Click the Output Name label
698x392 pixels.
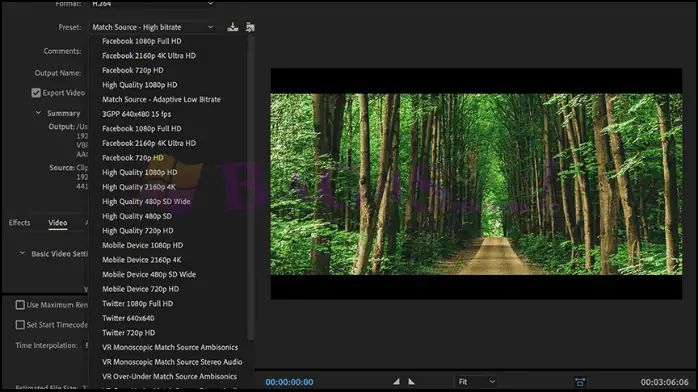(58, 73)
